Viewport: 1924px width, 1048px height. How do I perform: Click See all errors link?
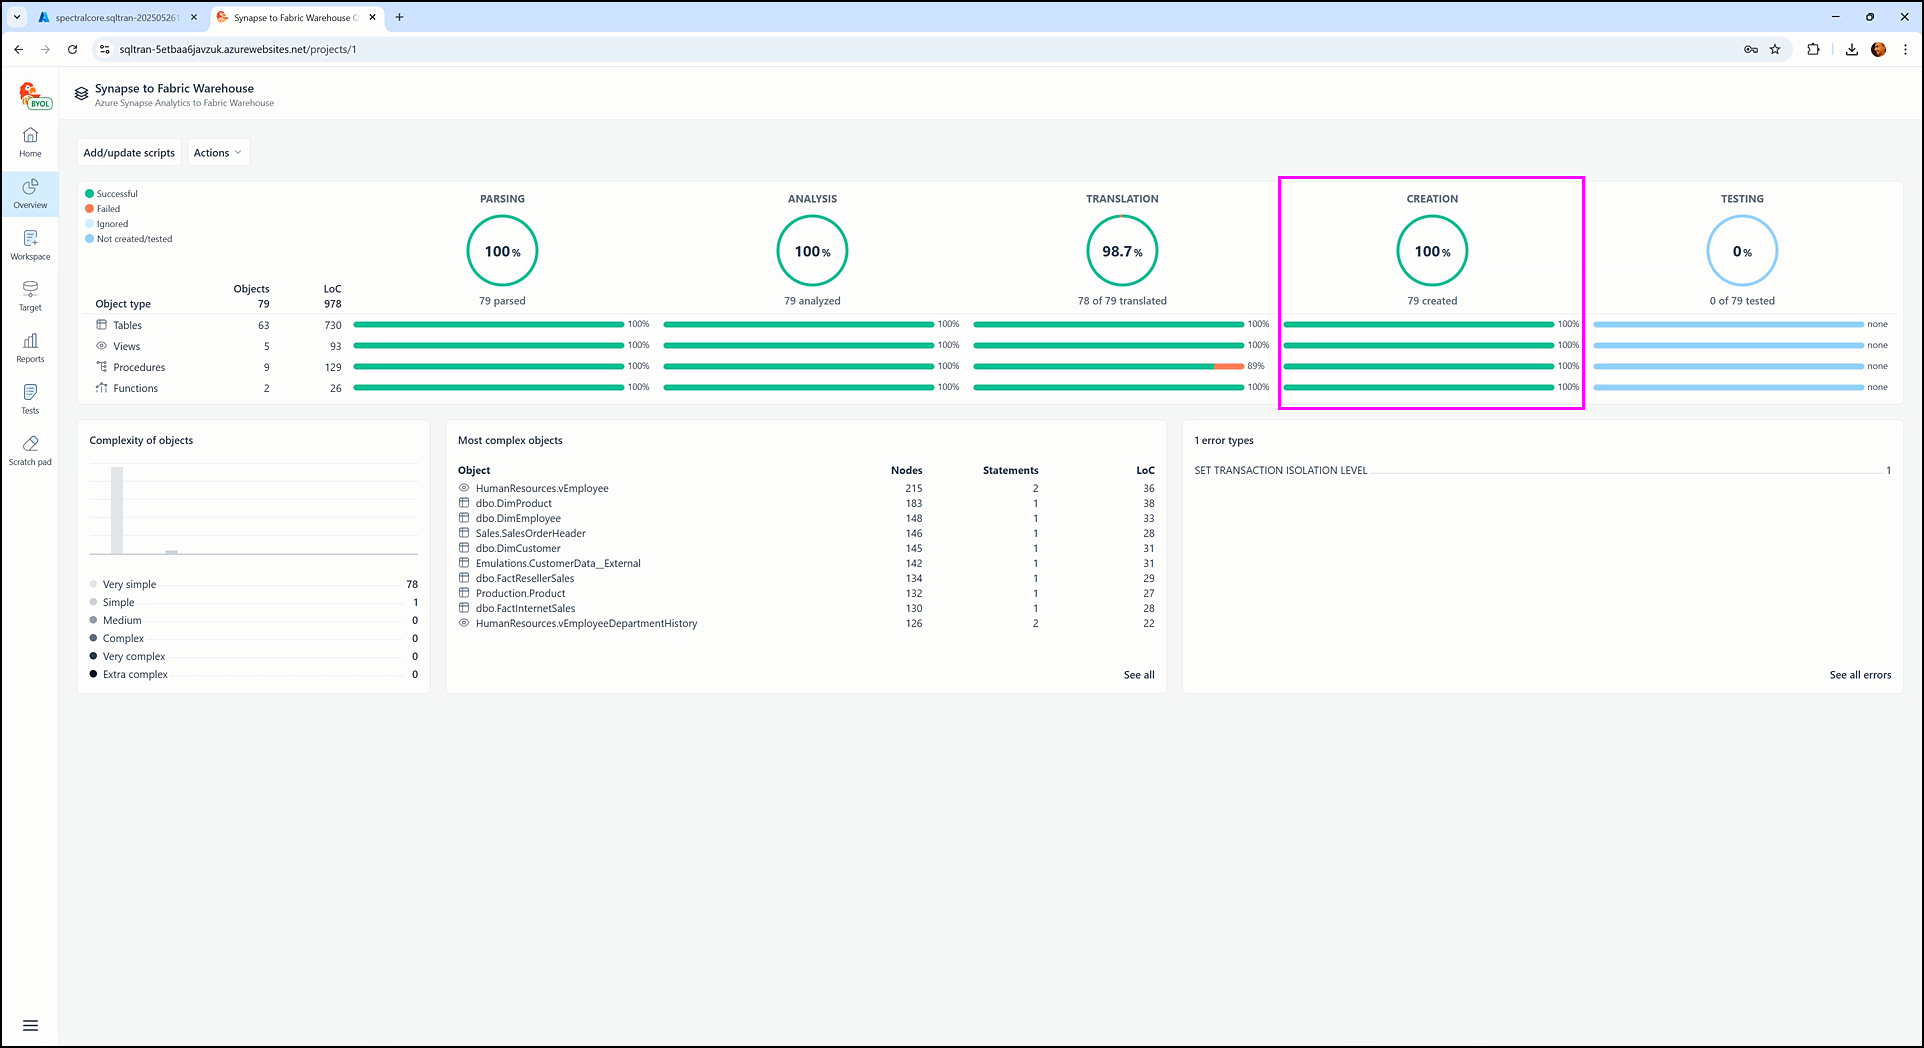[x=1859, y=675]
